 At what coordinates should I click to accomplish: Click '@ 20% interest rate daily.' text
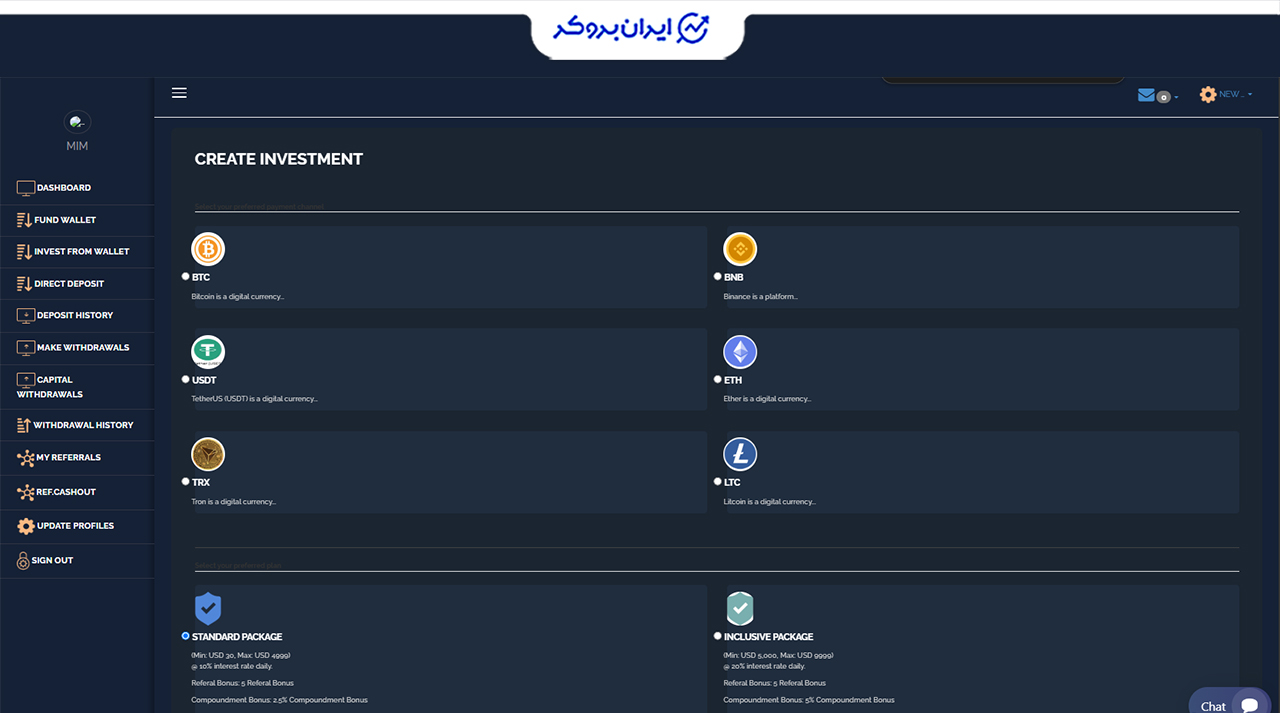tap(764, 666)
